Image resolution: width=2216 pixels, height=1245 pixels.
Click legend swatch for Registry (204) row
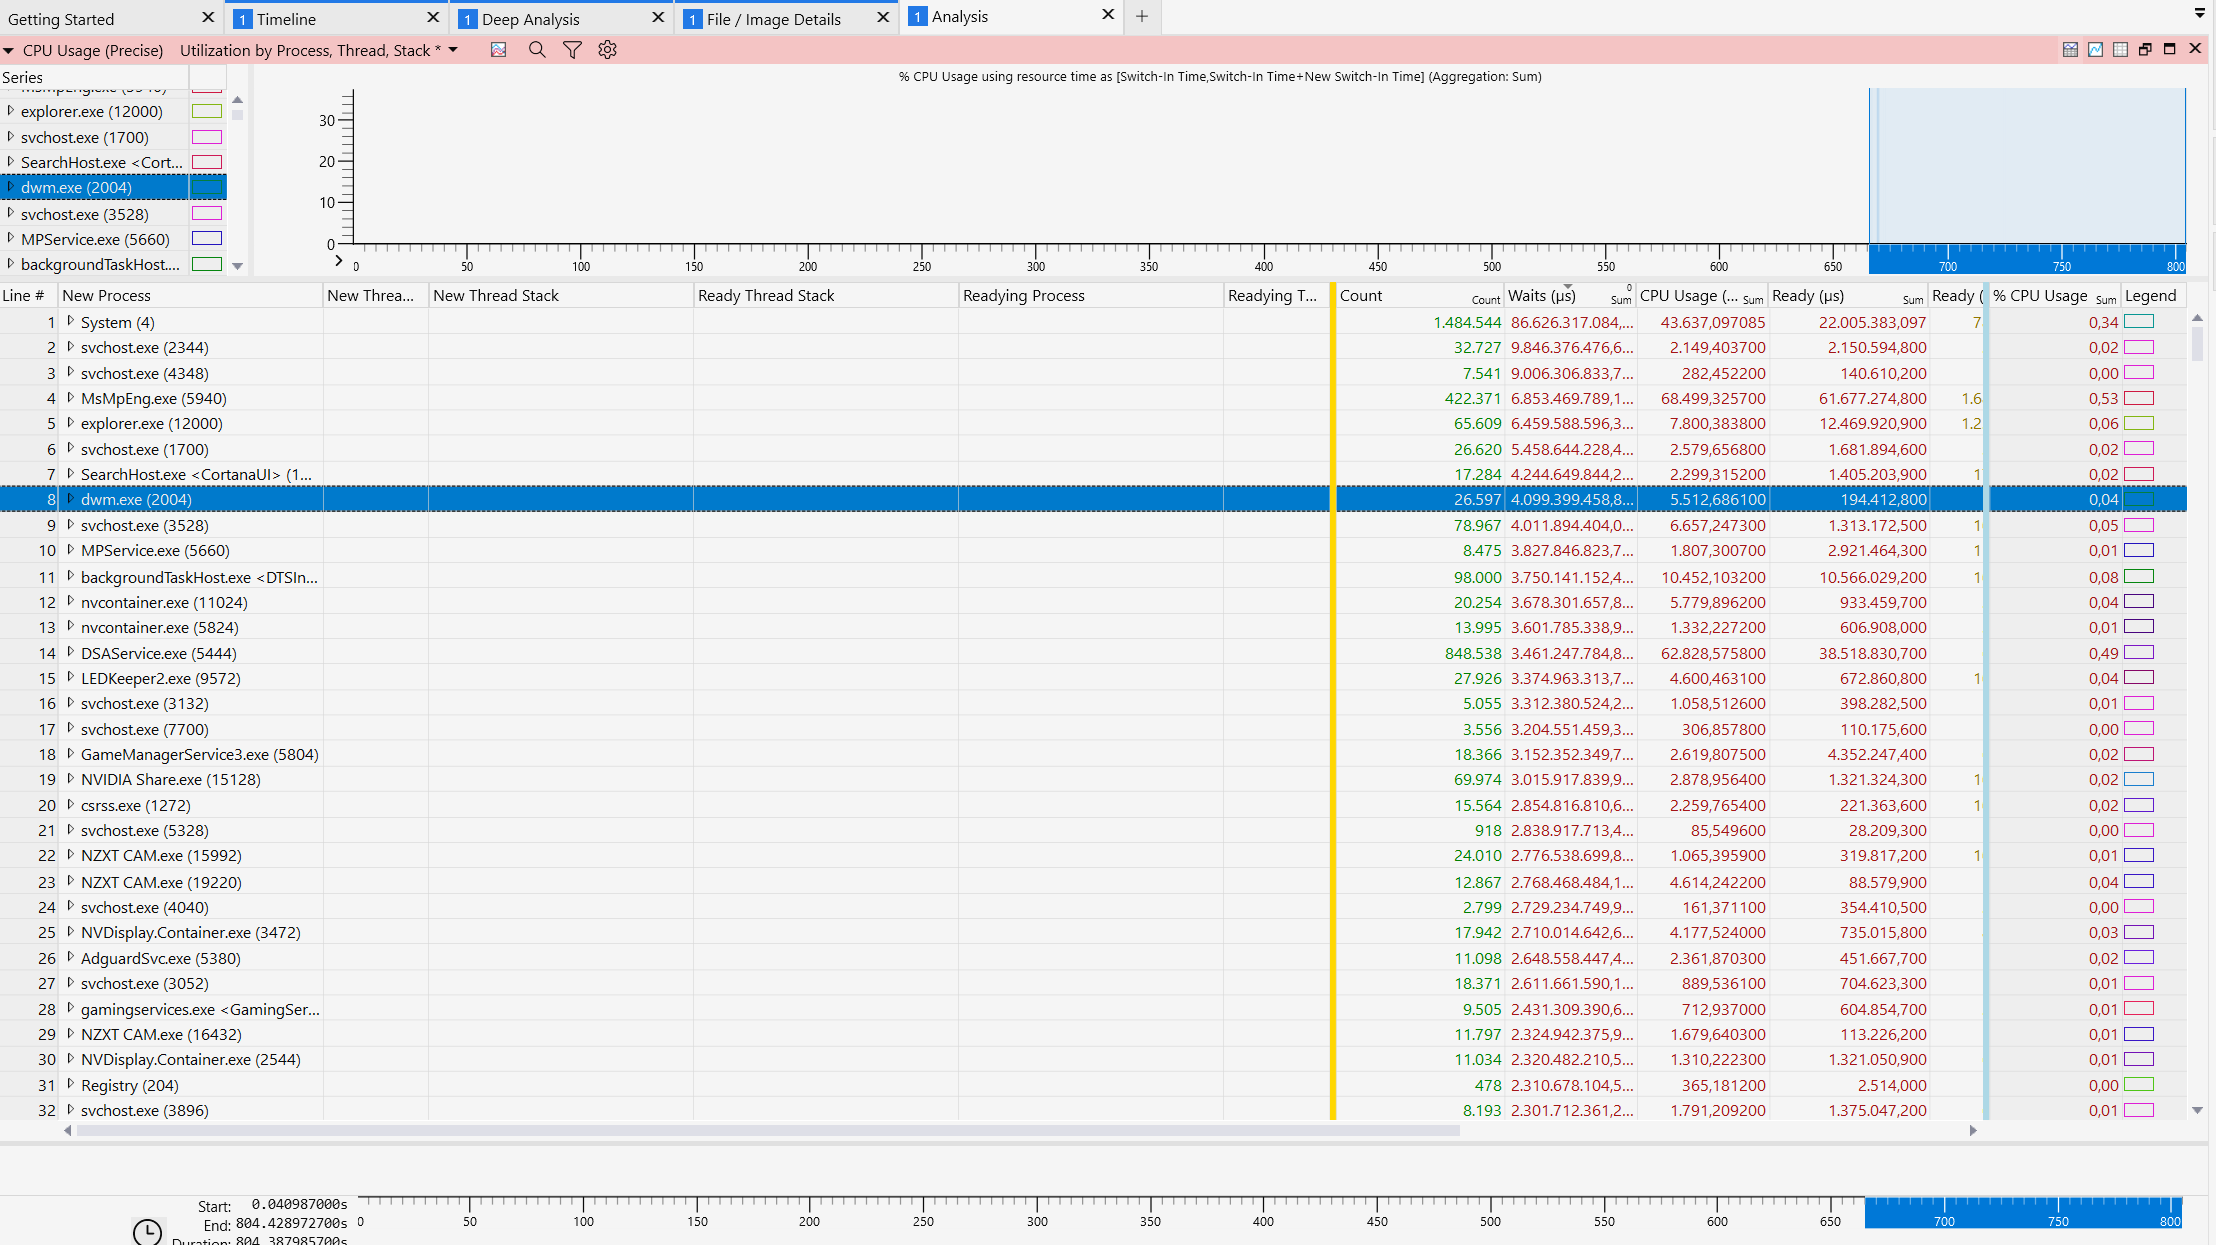(x=2139, y=1084)
